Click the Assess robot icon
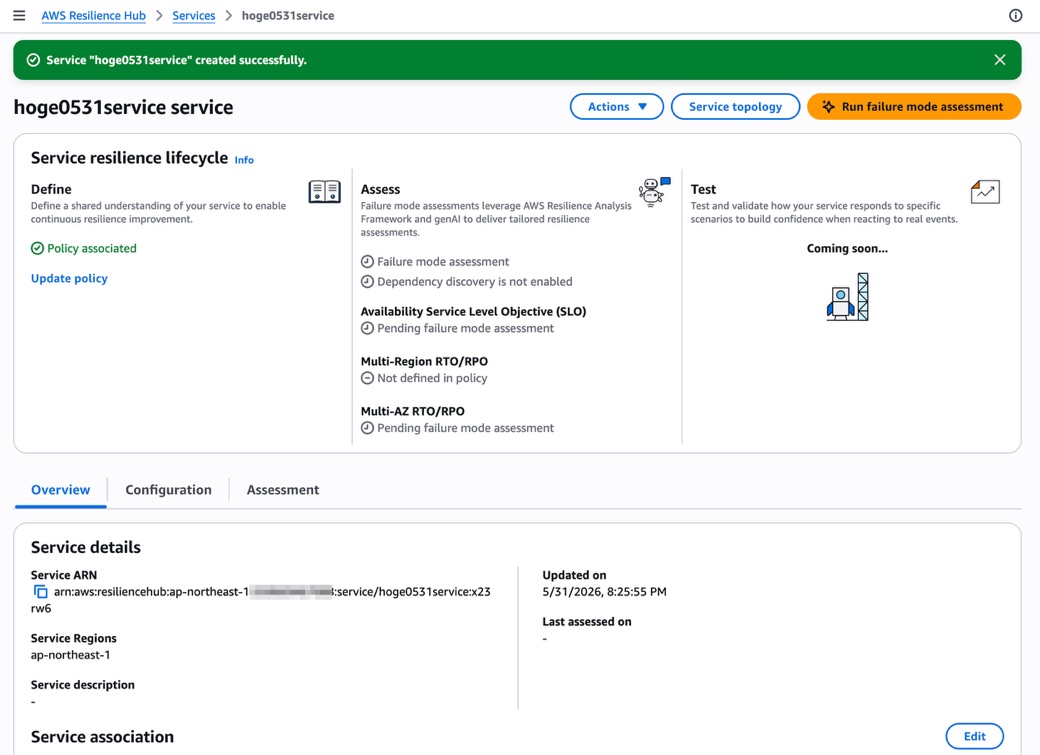The width and height of the screenshot is (1040, 755). [654, 192]
